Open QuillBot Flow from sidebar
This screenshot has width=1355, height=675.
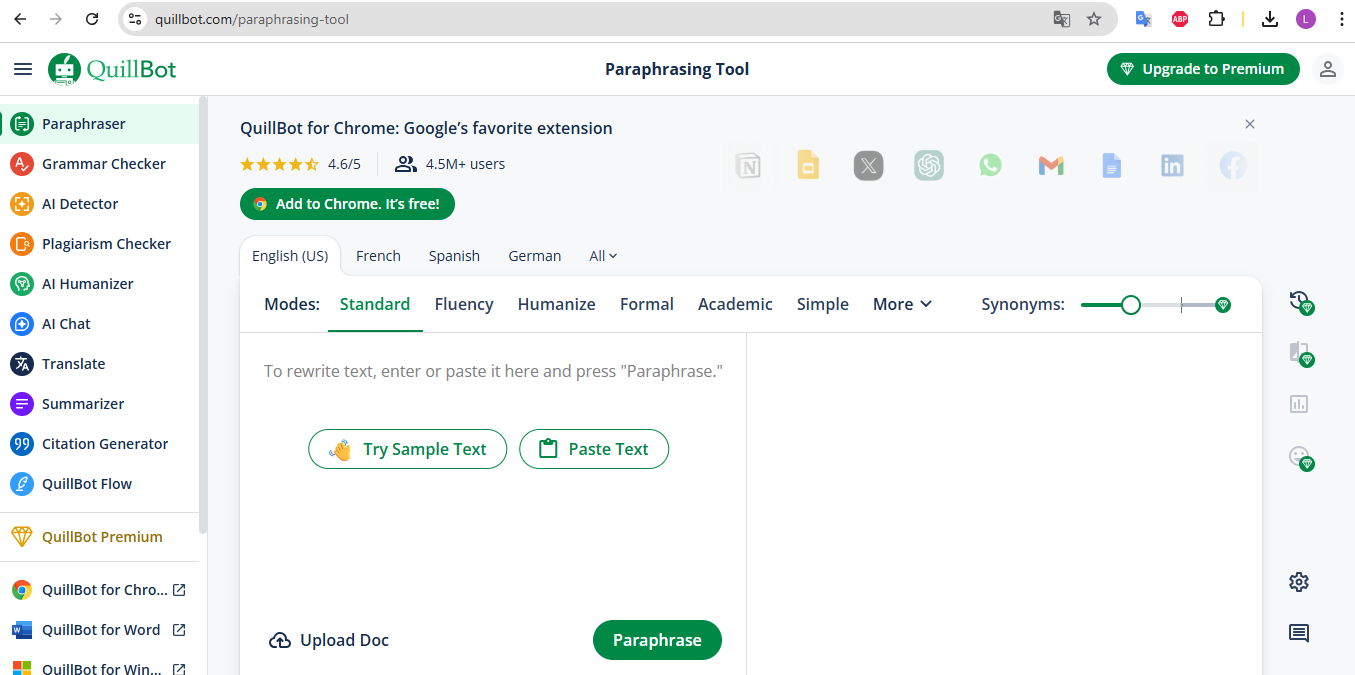pyautogui.click(x=100, y=484)
